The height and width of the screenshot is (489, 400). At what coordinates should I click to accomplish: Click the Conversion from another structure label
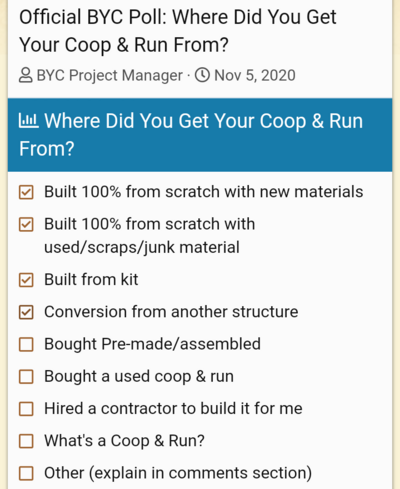pos(171,312)
